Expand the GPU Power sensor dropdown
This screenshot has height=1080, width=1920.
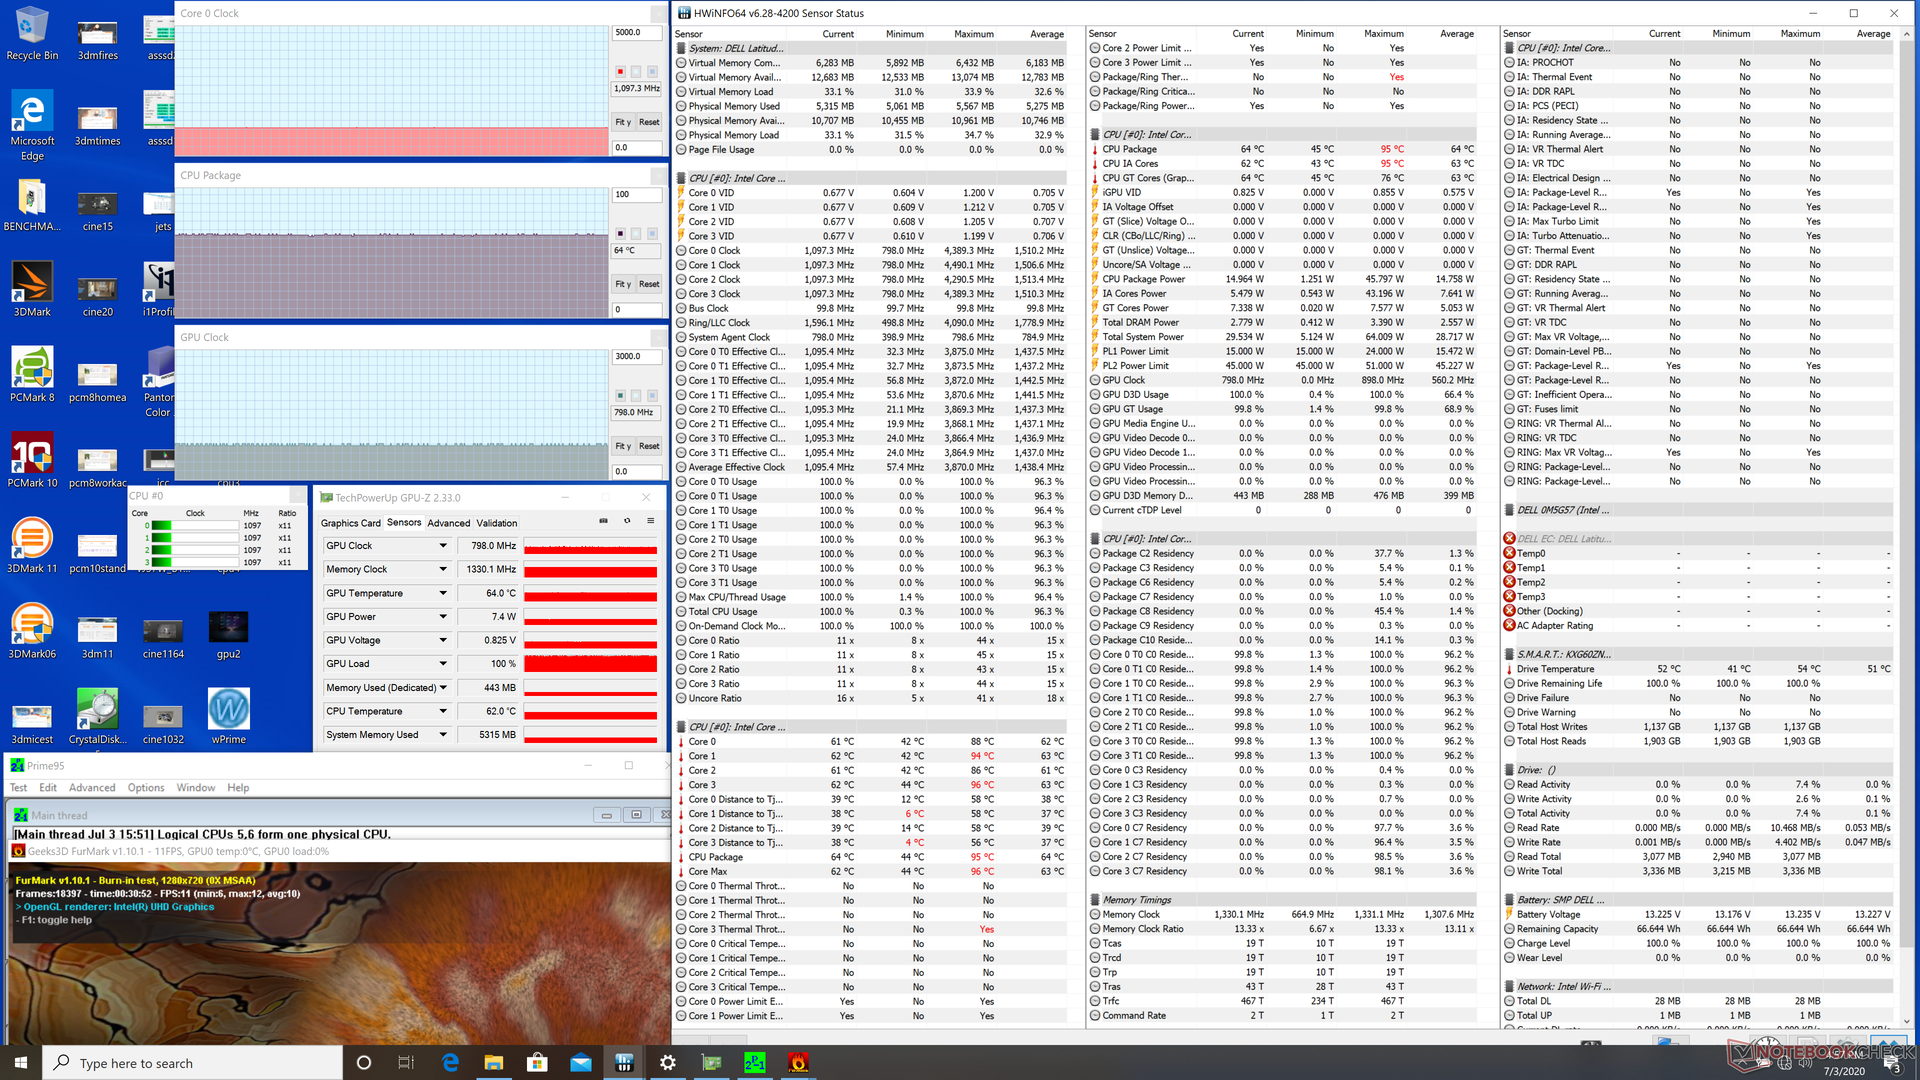tap(443, 617)
